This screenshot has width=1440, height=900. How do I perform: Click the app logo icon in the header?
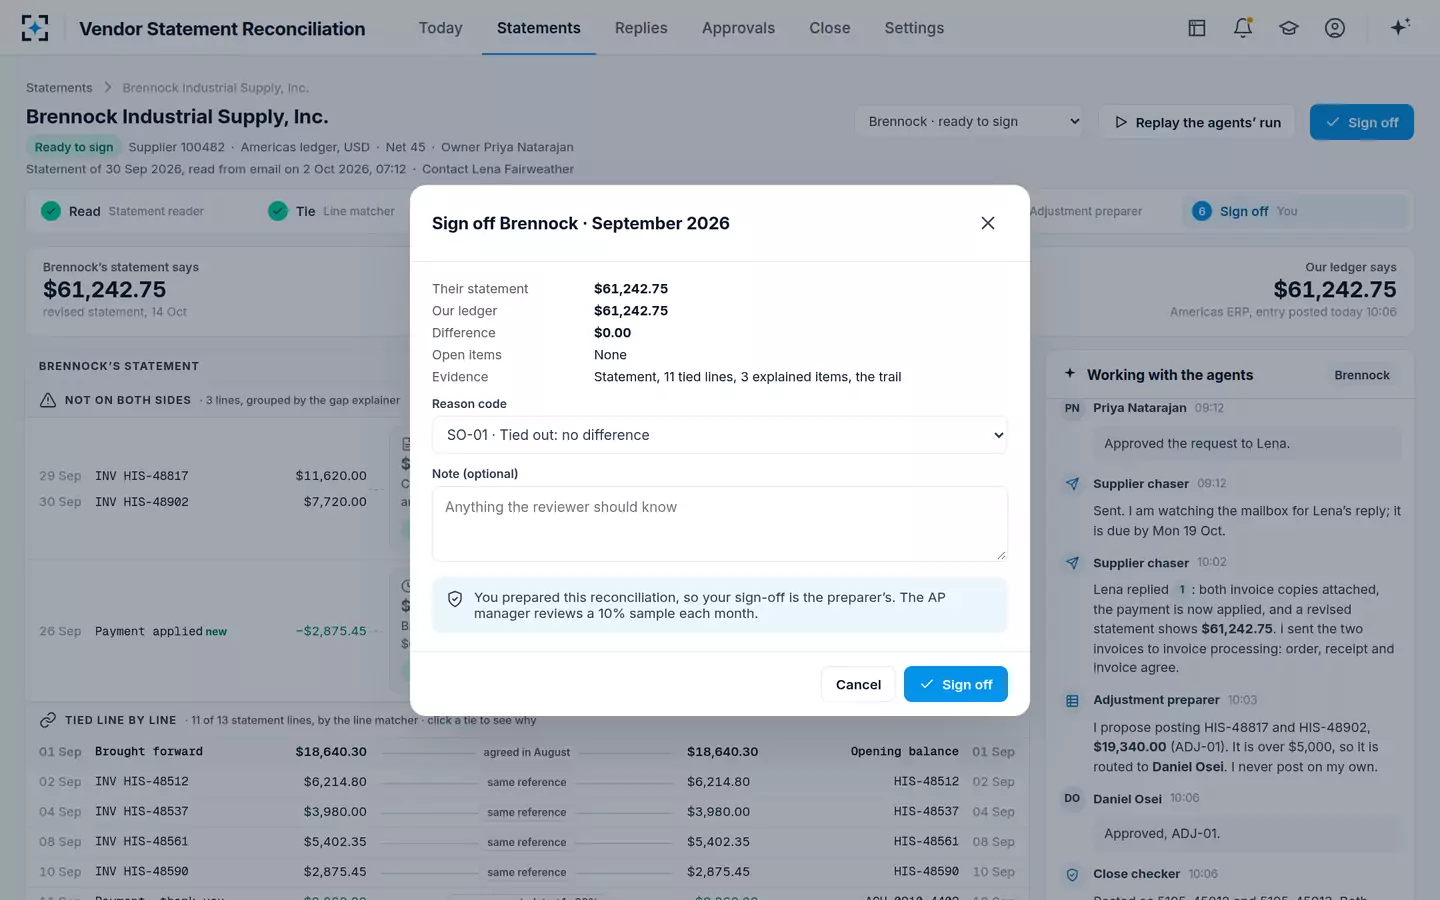point(35,28)
